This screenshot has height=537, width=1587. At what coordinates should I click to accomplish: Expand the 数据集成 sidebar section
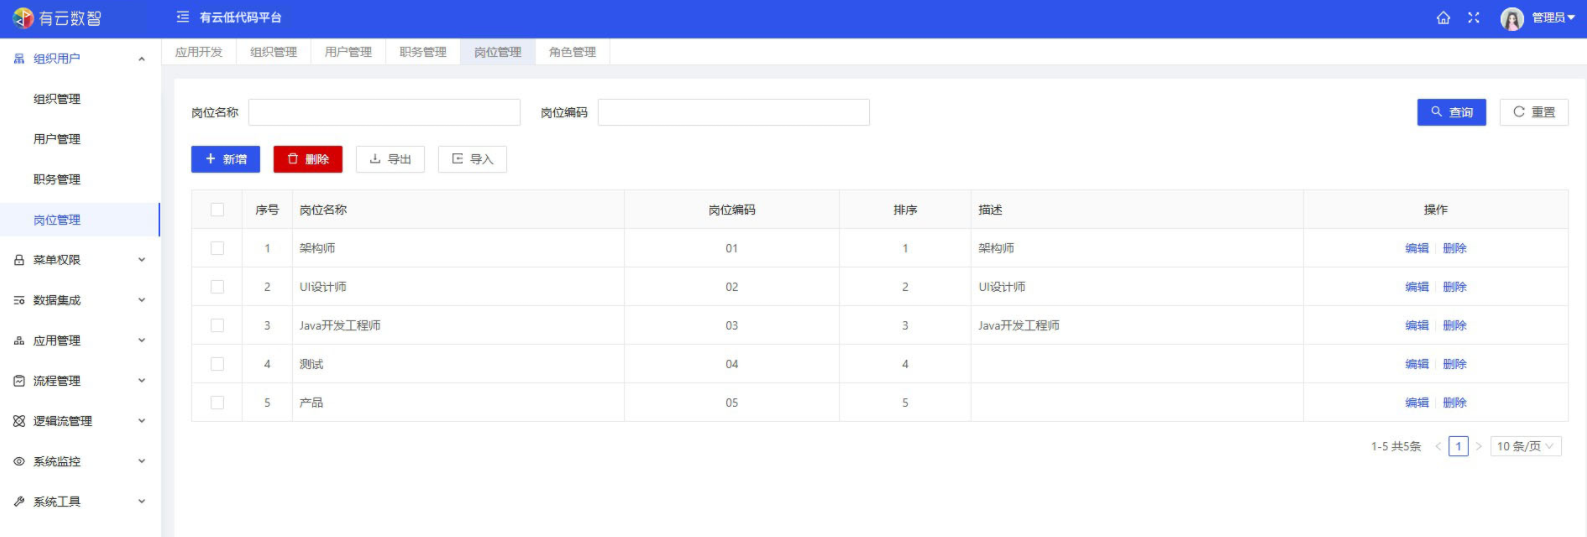[x=80, y=300]
